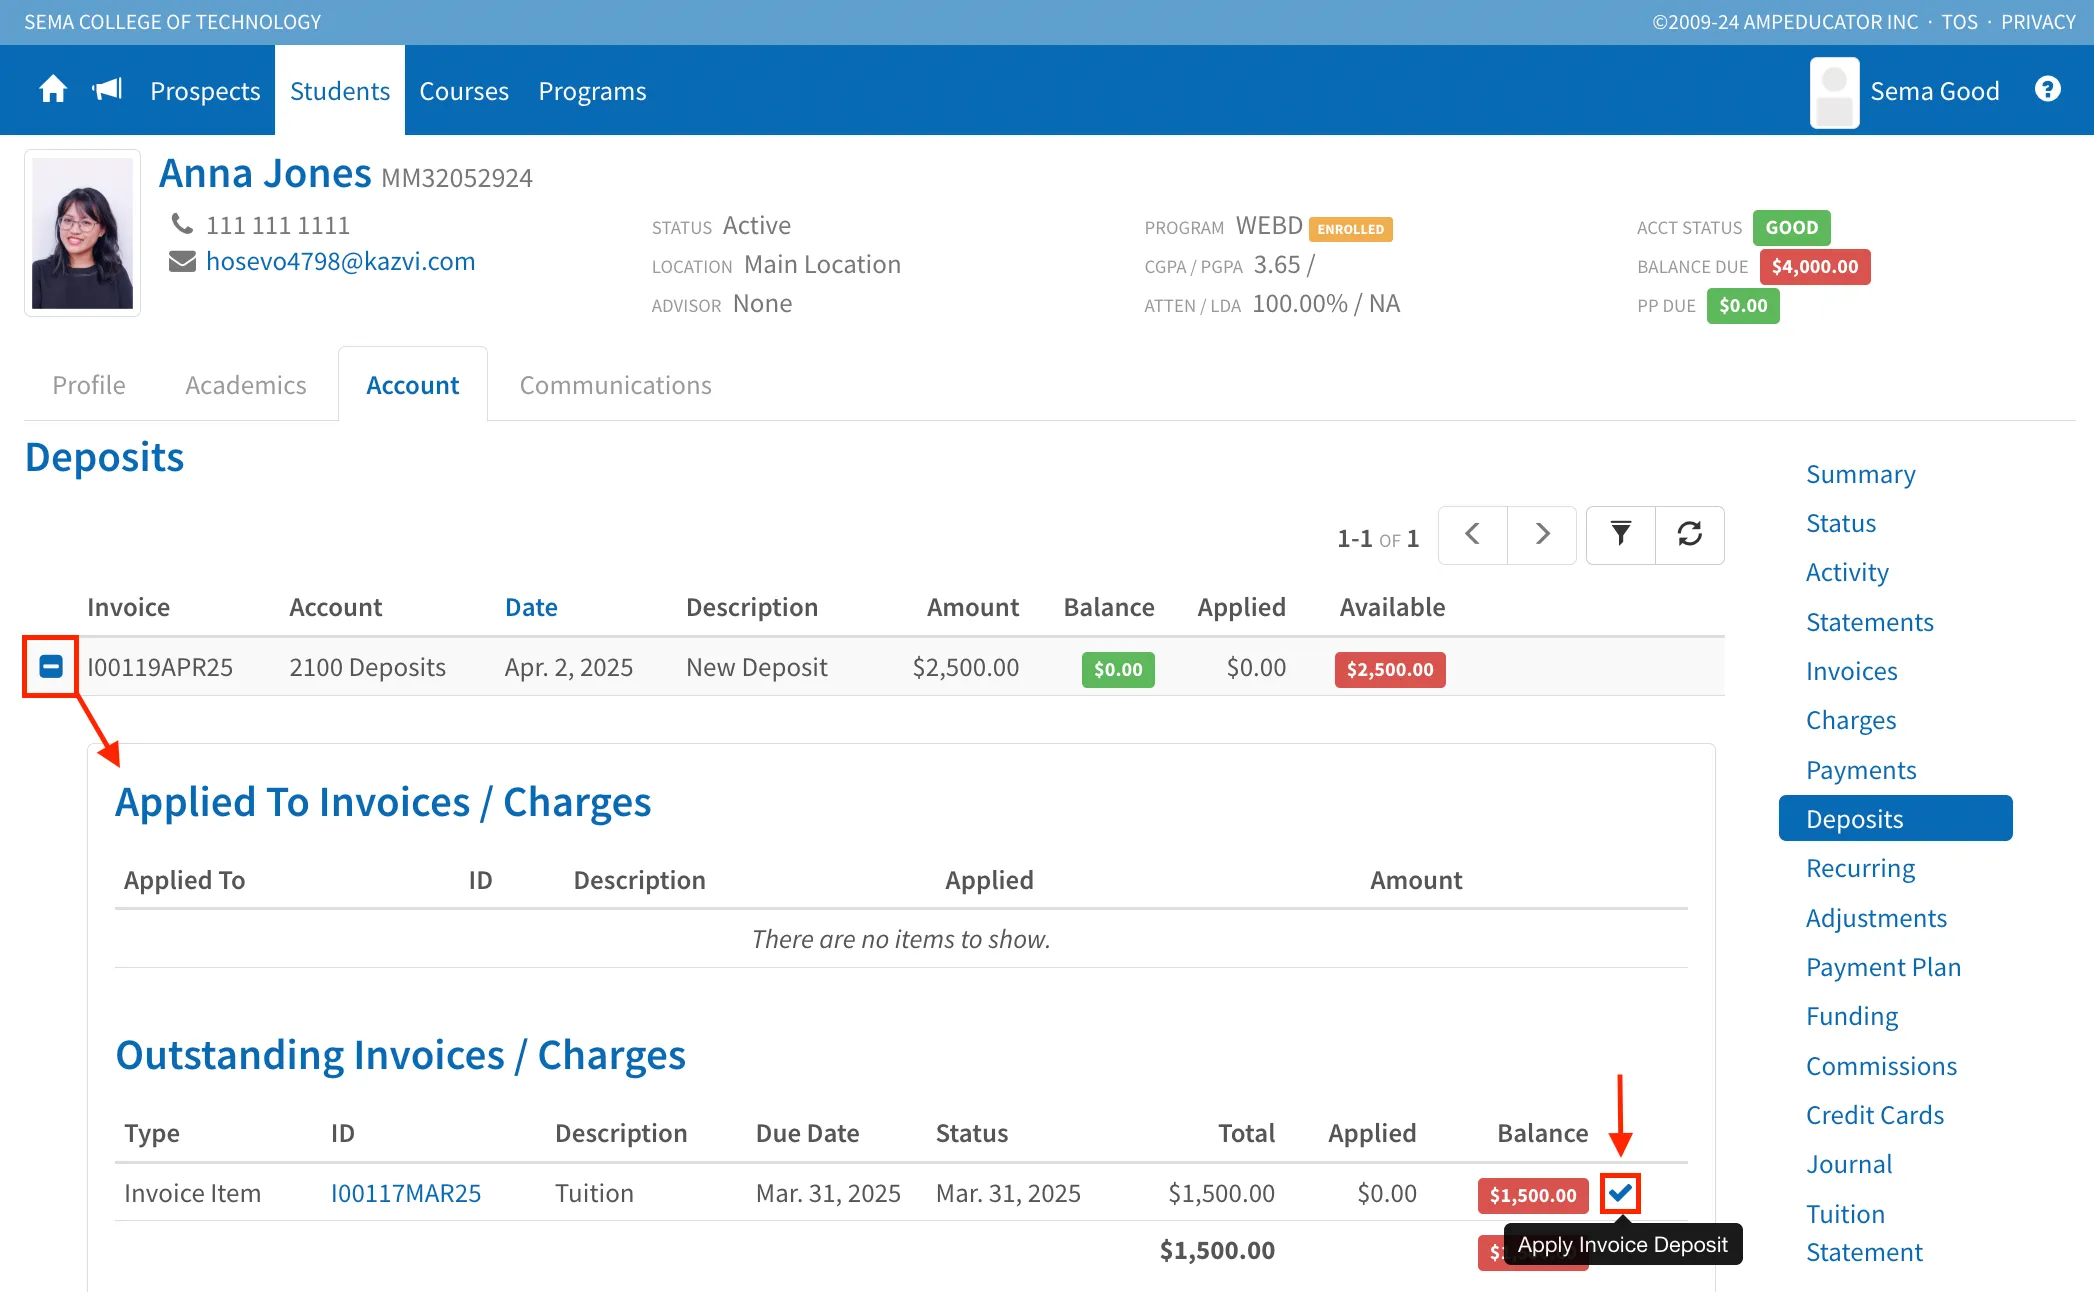Open the Invoices sidebar link

(1851, 671)
